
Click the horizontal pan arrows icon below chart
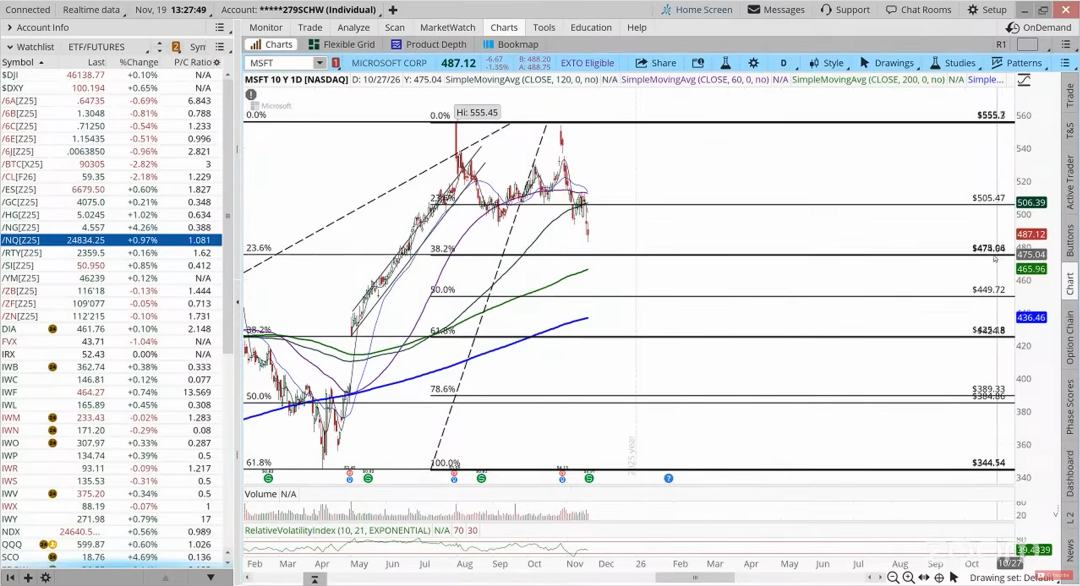pyautogui.click(x=924, y=578)
